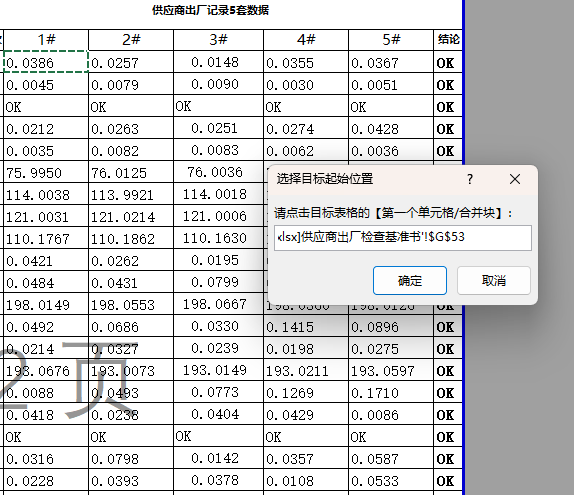Select cell with value 0.0274
This screenshot has height=495, width=574.
pyautogui.click(x=306, y=128)
